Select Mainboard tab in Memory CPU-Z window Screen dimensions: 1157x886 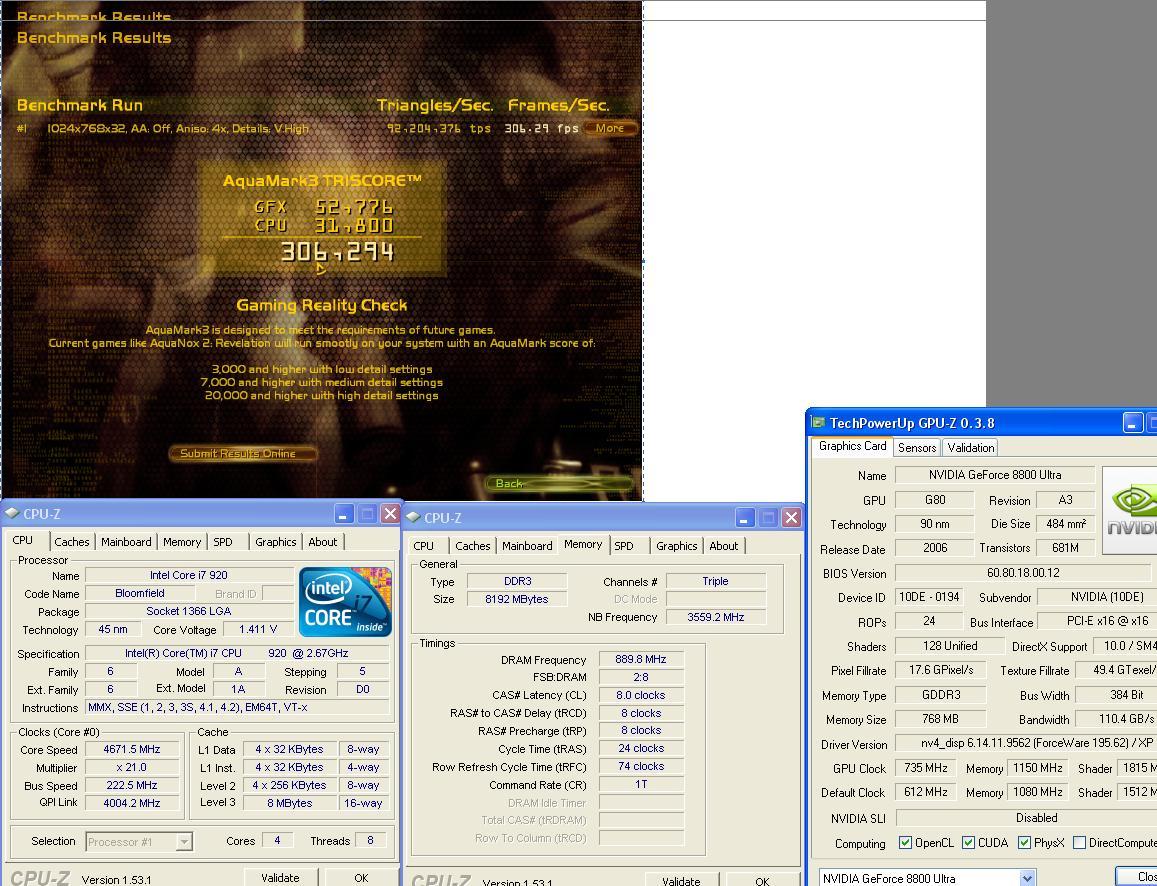pos(527,546)
